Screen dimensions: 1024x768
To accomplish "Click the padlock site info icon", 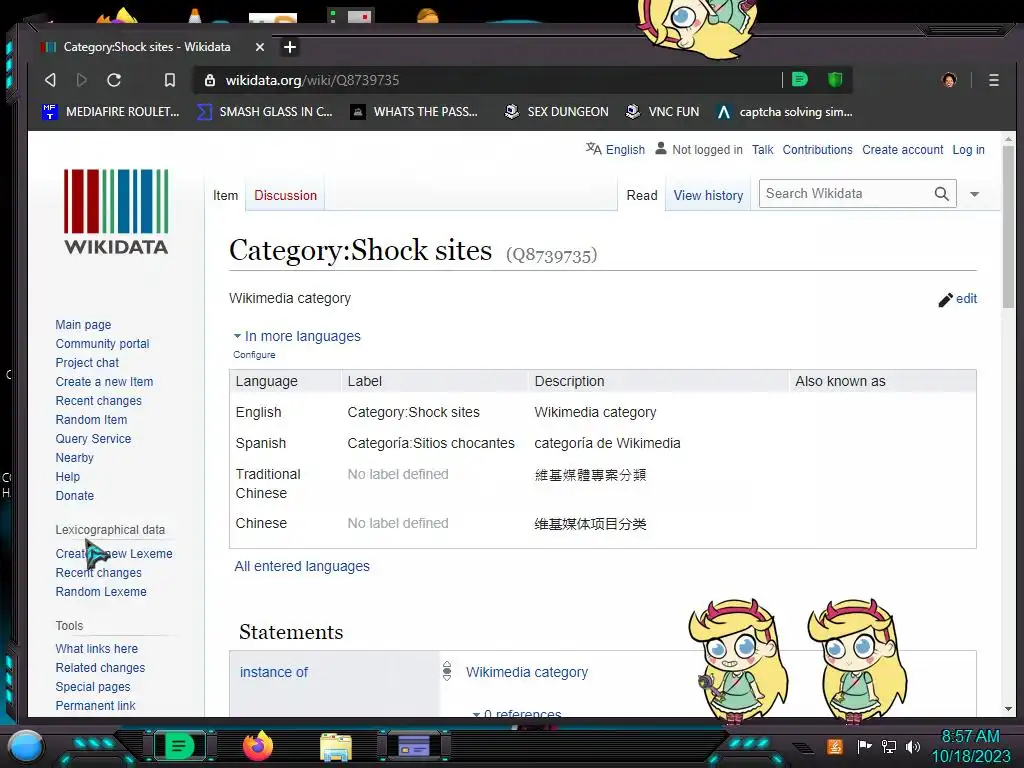I will coord(210,80).
